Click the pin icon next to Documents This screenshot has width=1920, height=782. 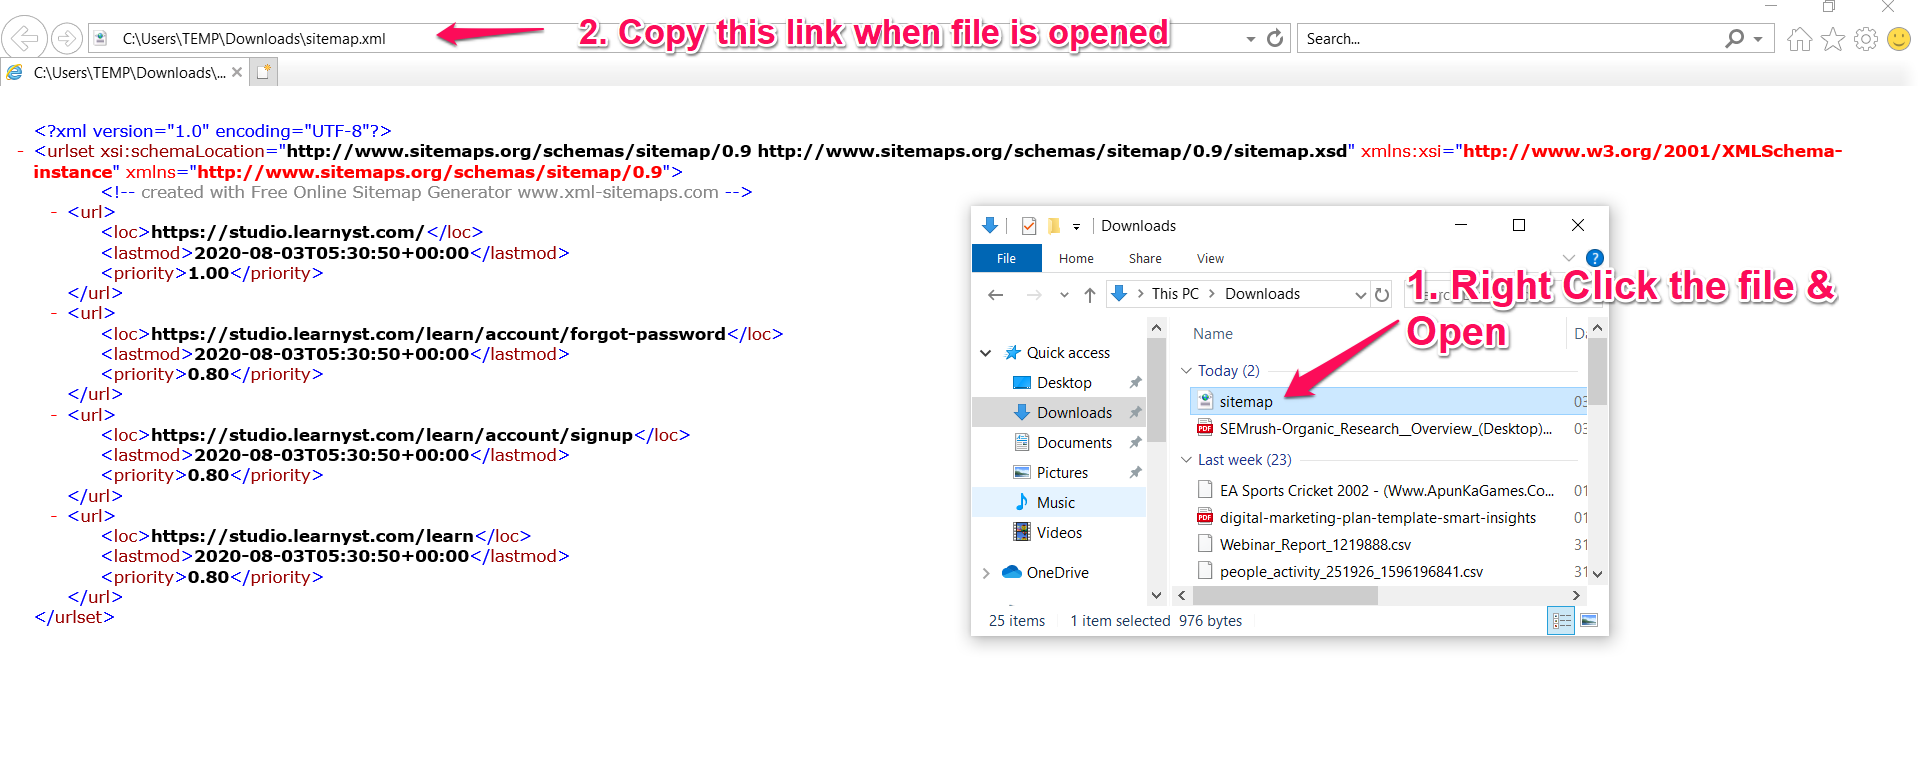[1135, 443]
